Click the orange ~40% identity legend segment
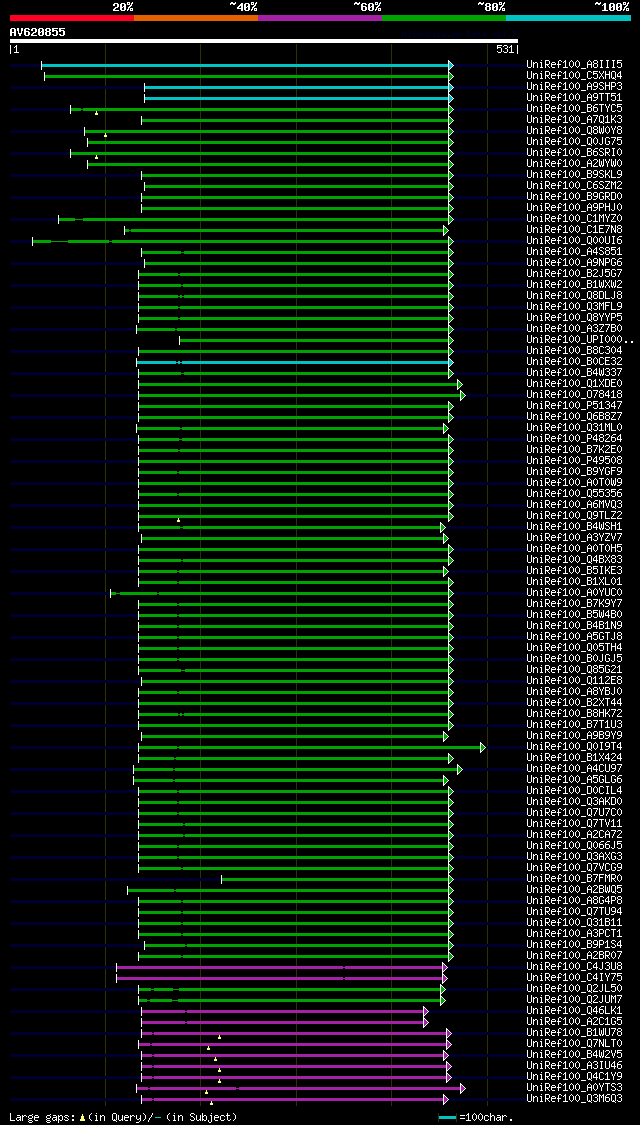 [196, 17]
